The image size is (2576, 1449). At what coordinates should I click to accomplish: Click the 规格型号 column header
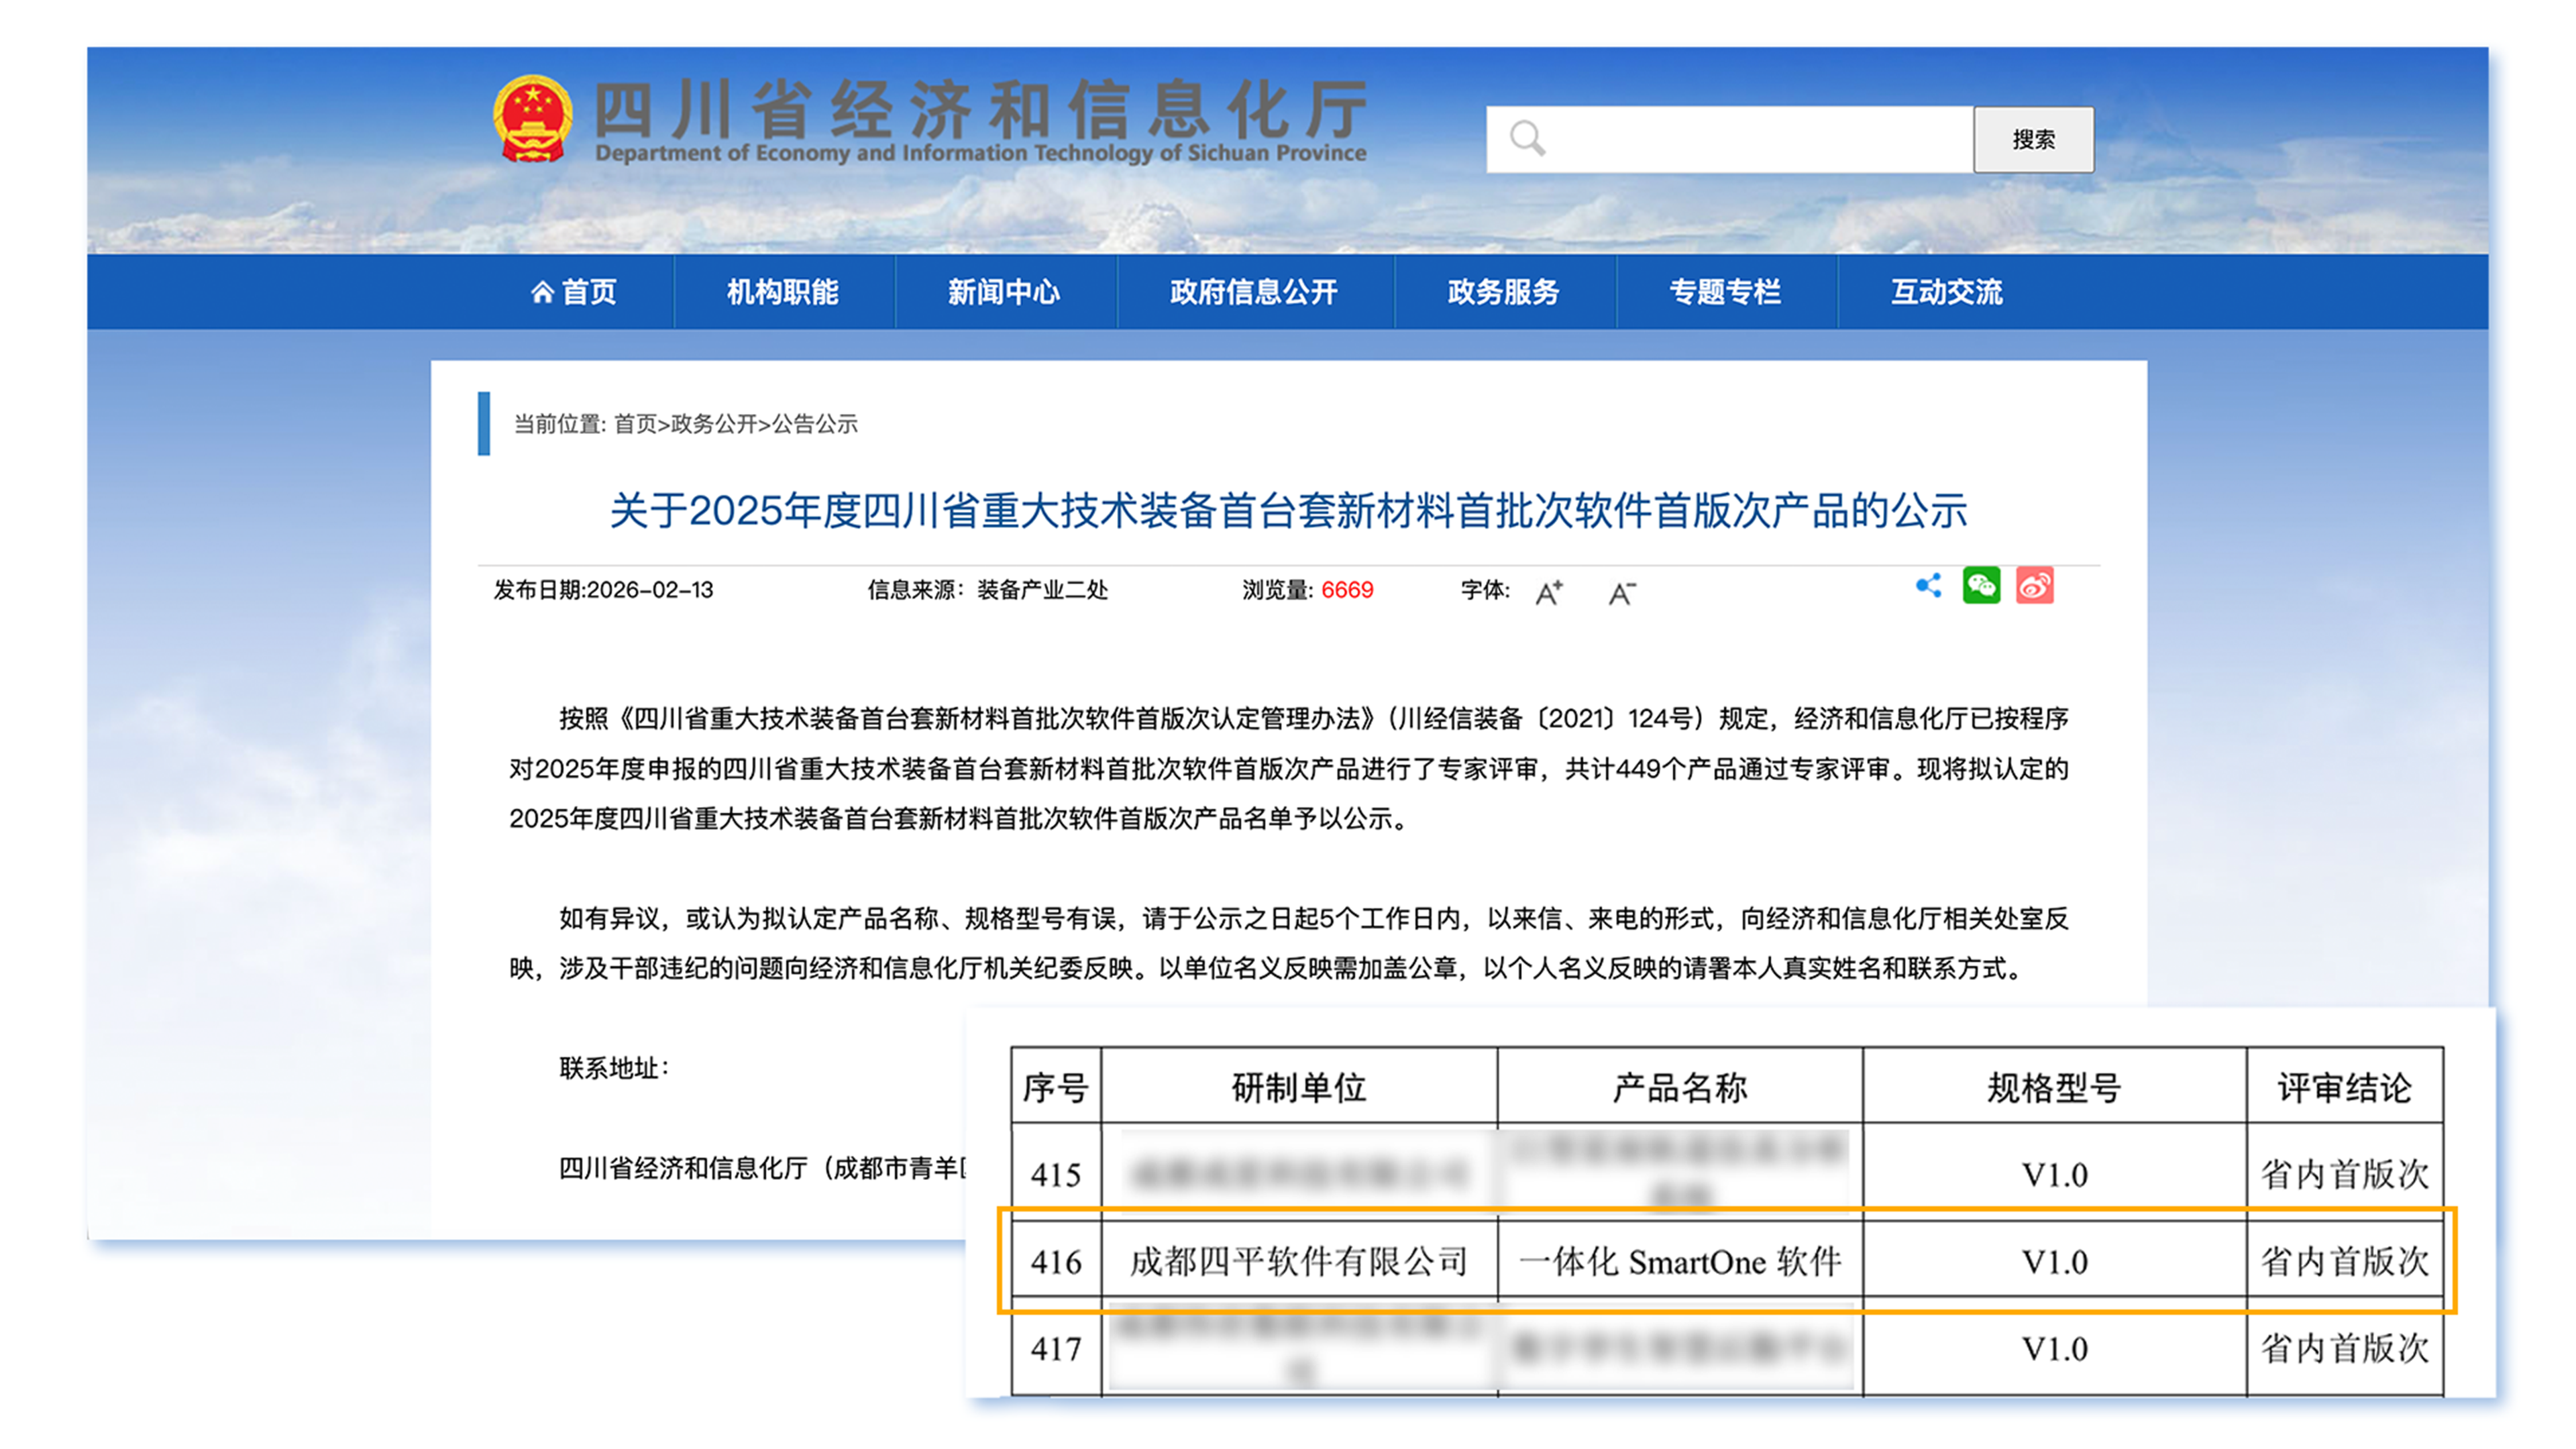click(2054, 1088)
